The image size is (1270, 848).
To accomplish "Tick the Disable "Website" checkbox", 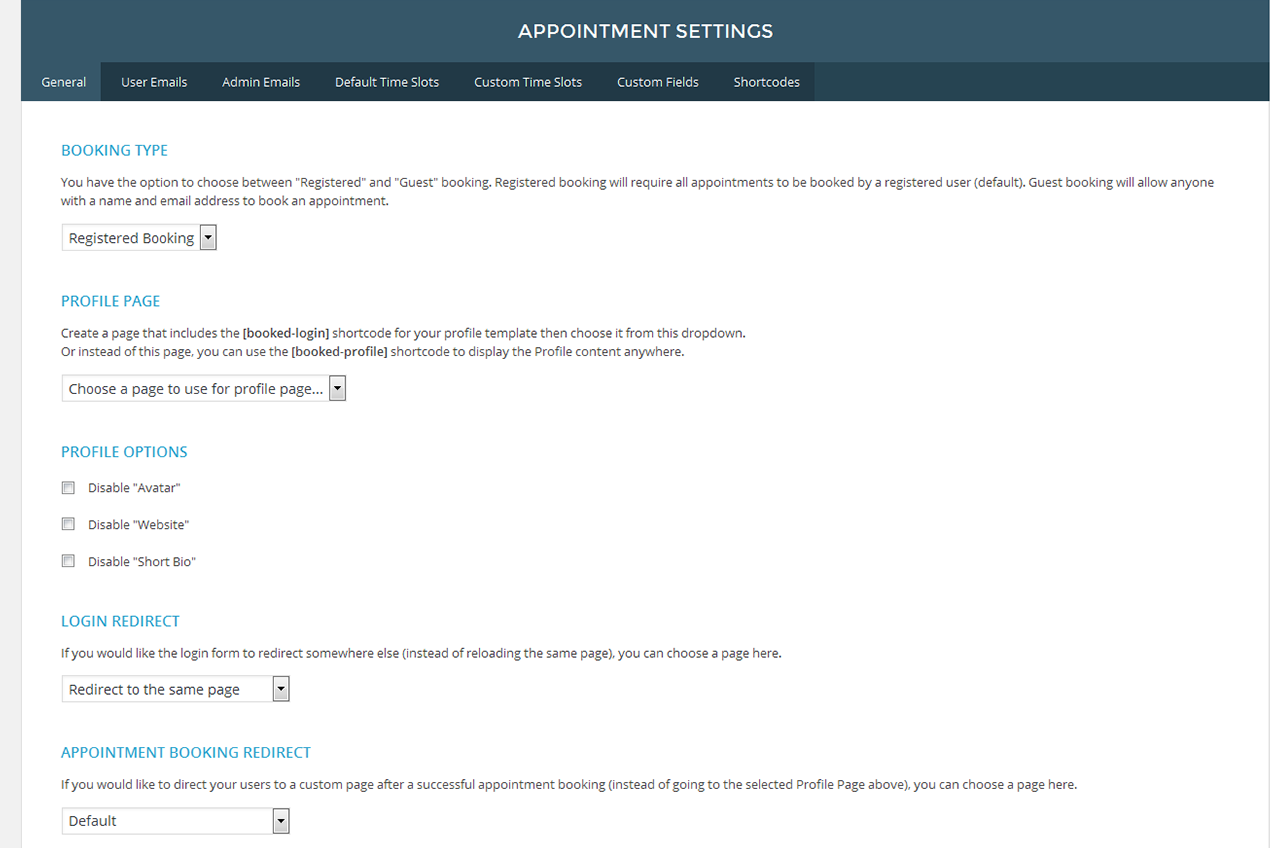I will tap(68, 524).
